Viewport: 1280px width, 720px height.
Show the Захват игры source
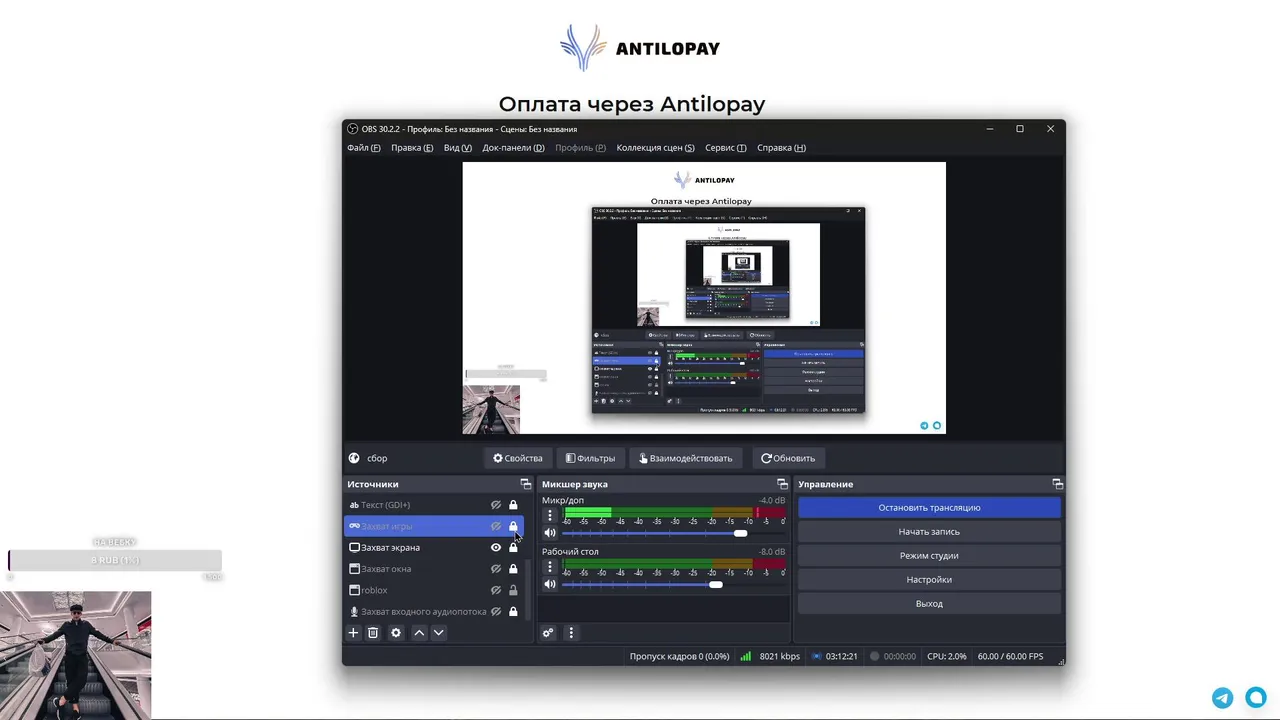coord(496,526)
